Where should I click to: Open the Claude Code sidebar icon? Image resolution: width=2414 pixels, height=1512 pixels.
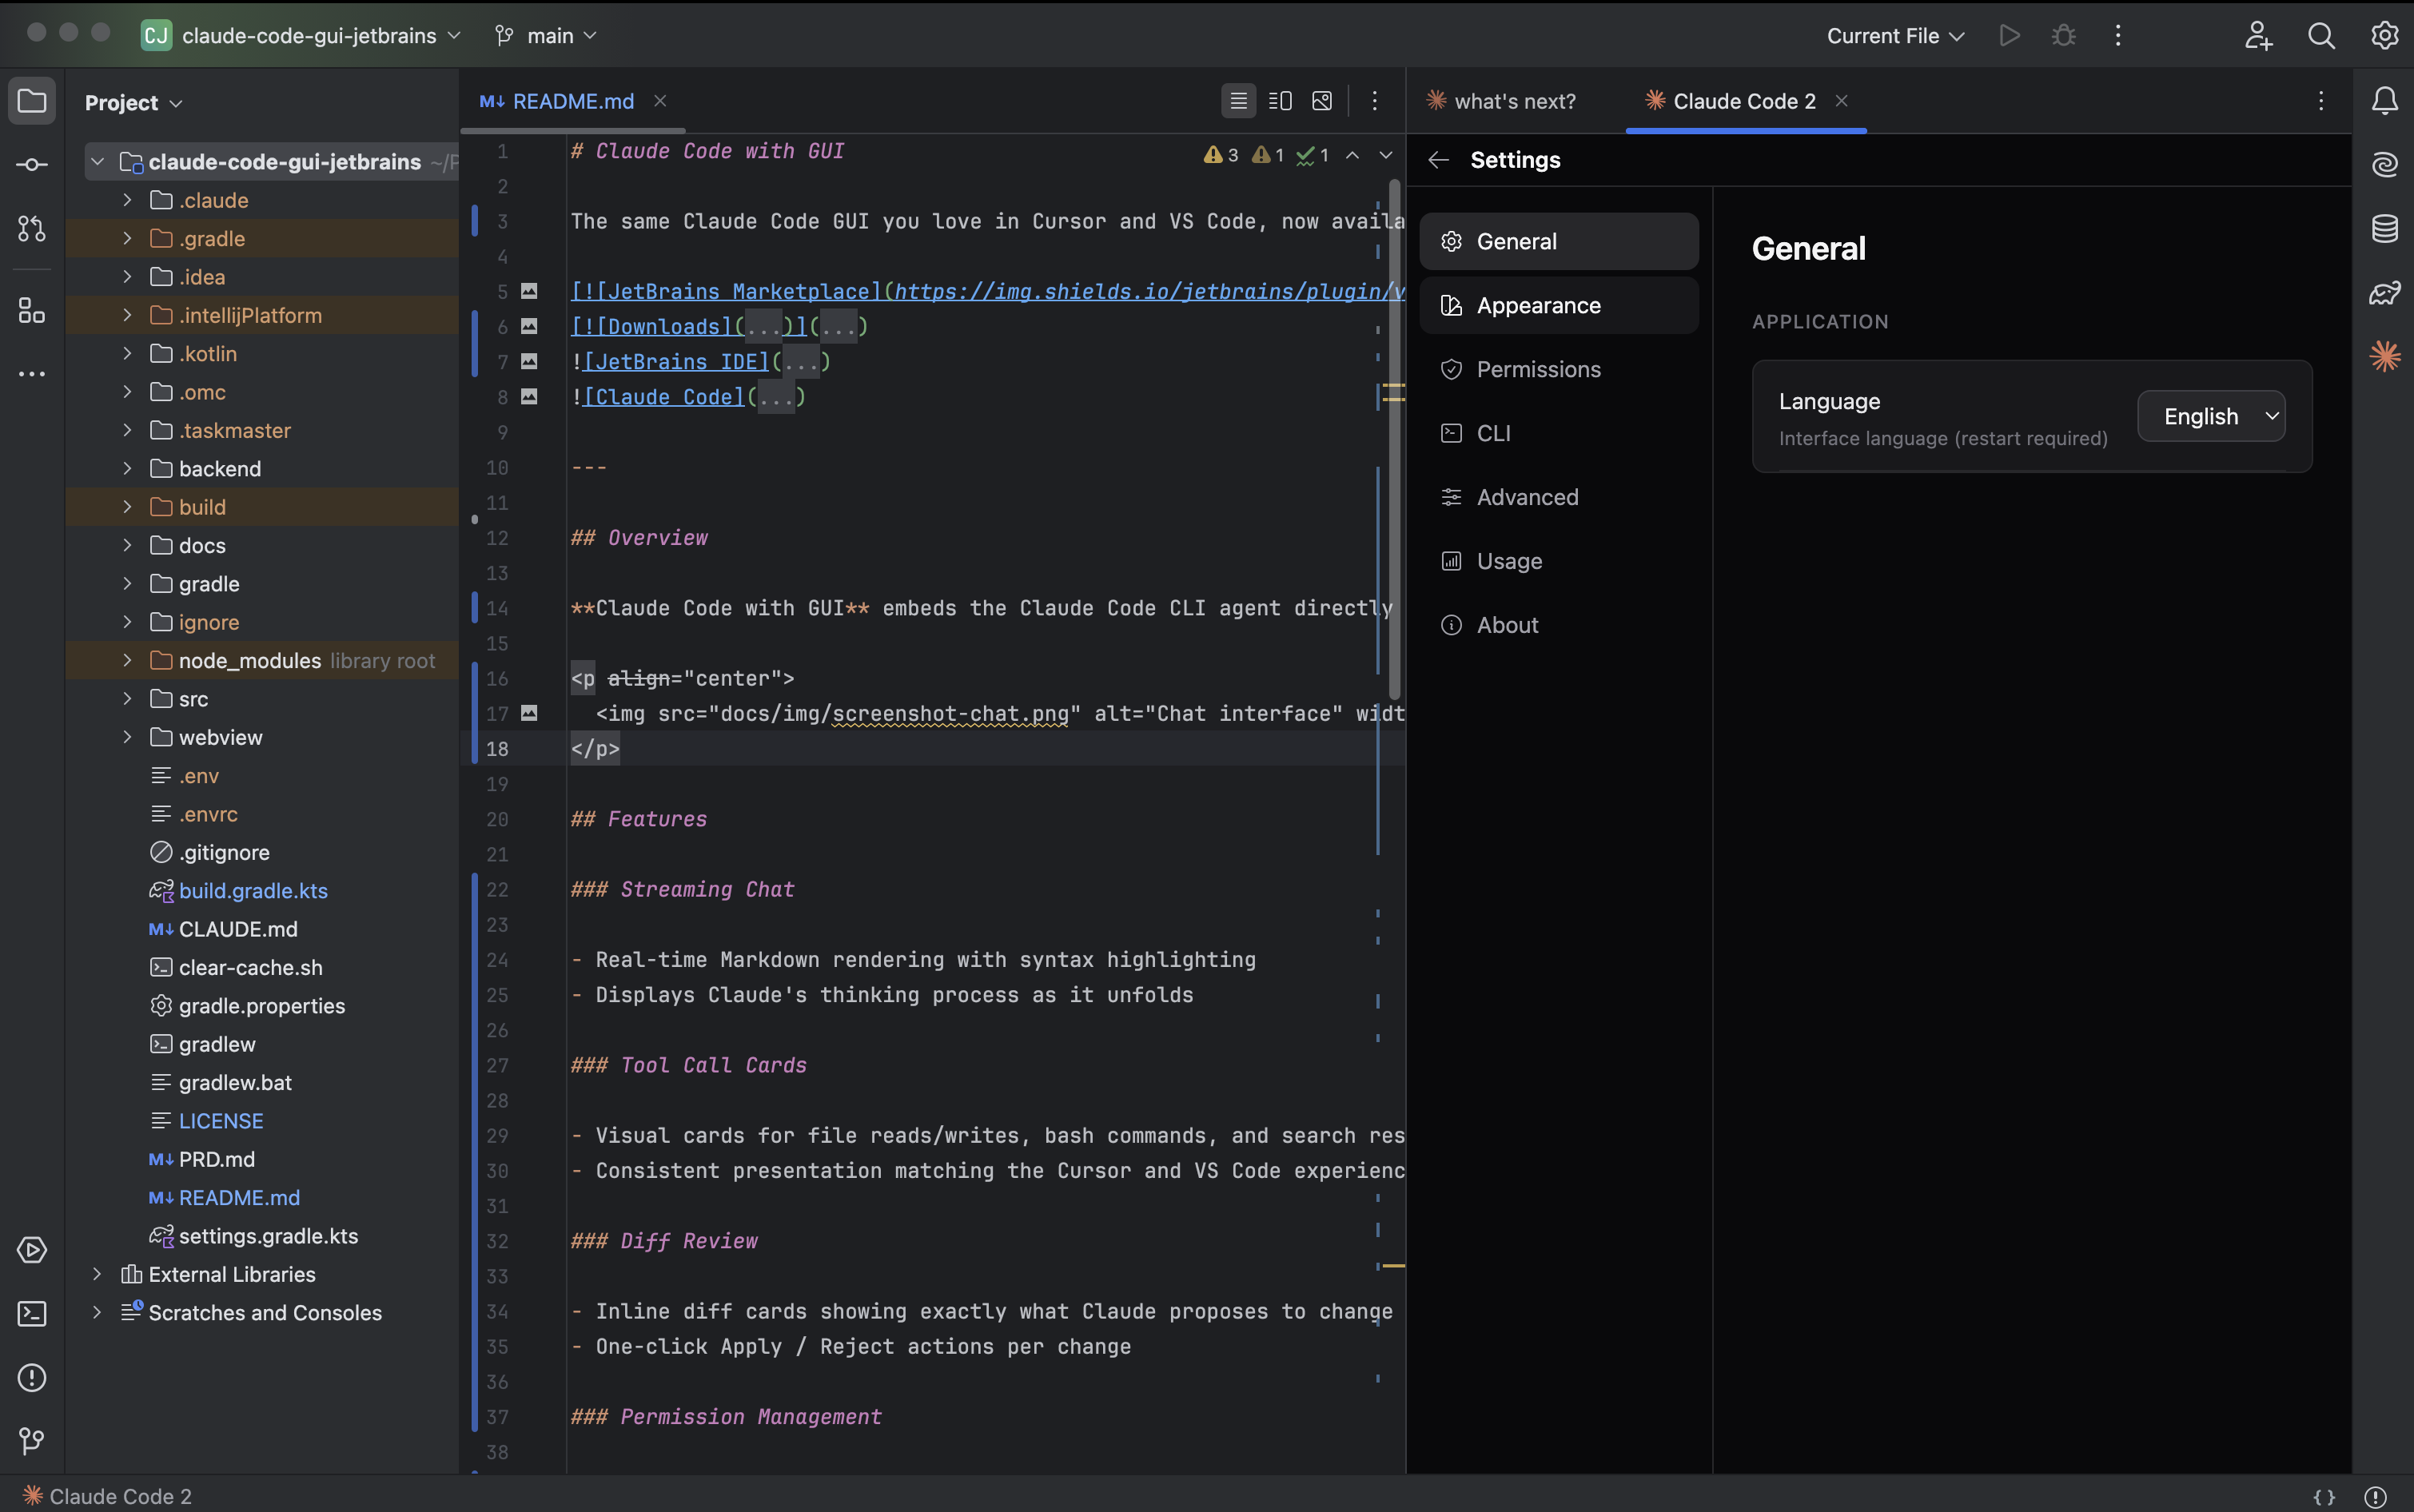click(x=2385, y=356)
